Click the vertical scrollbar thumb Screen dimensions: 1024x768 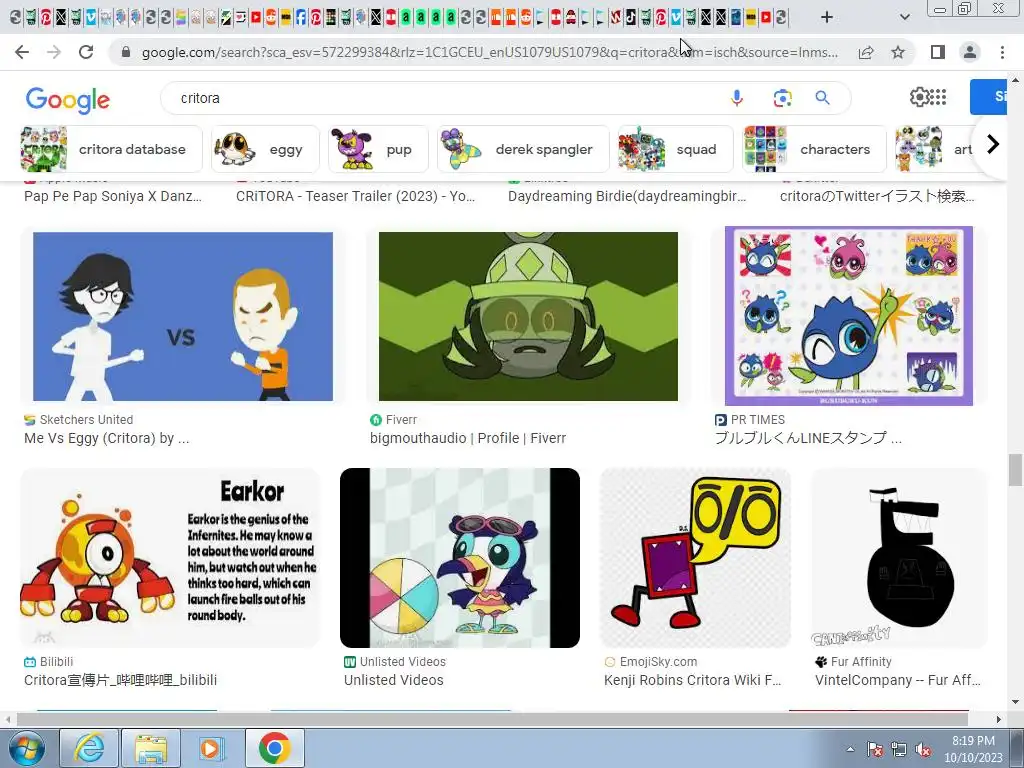(1015, 470)
